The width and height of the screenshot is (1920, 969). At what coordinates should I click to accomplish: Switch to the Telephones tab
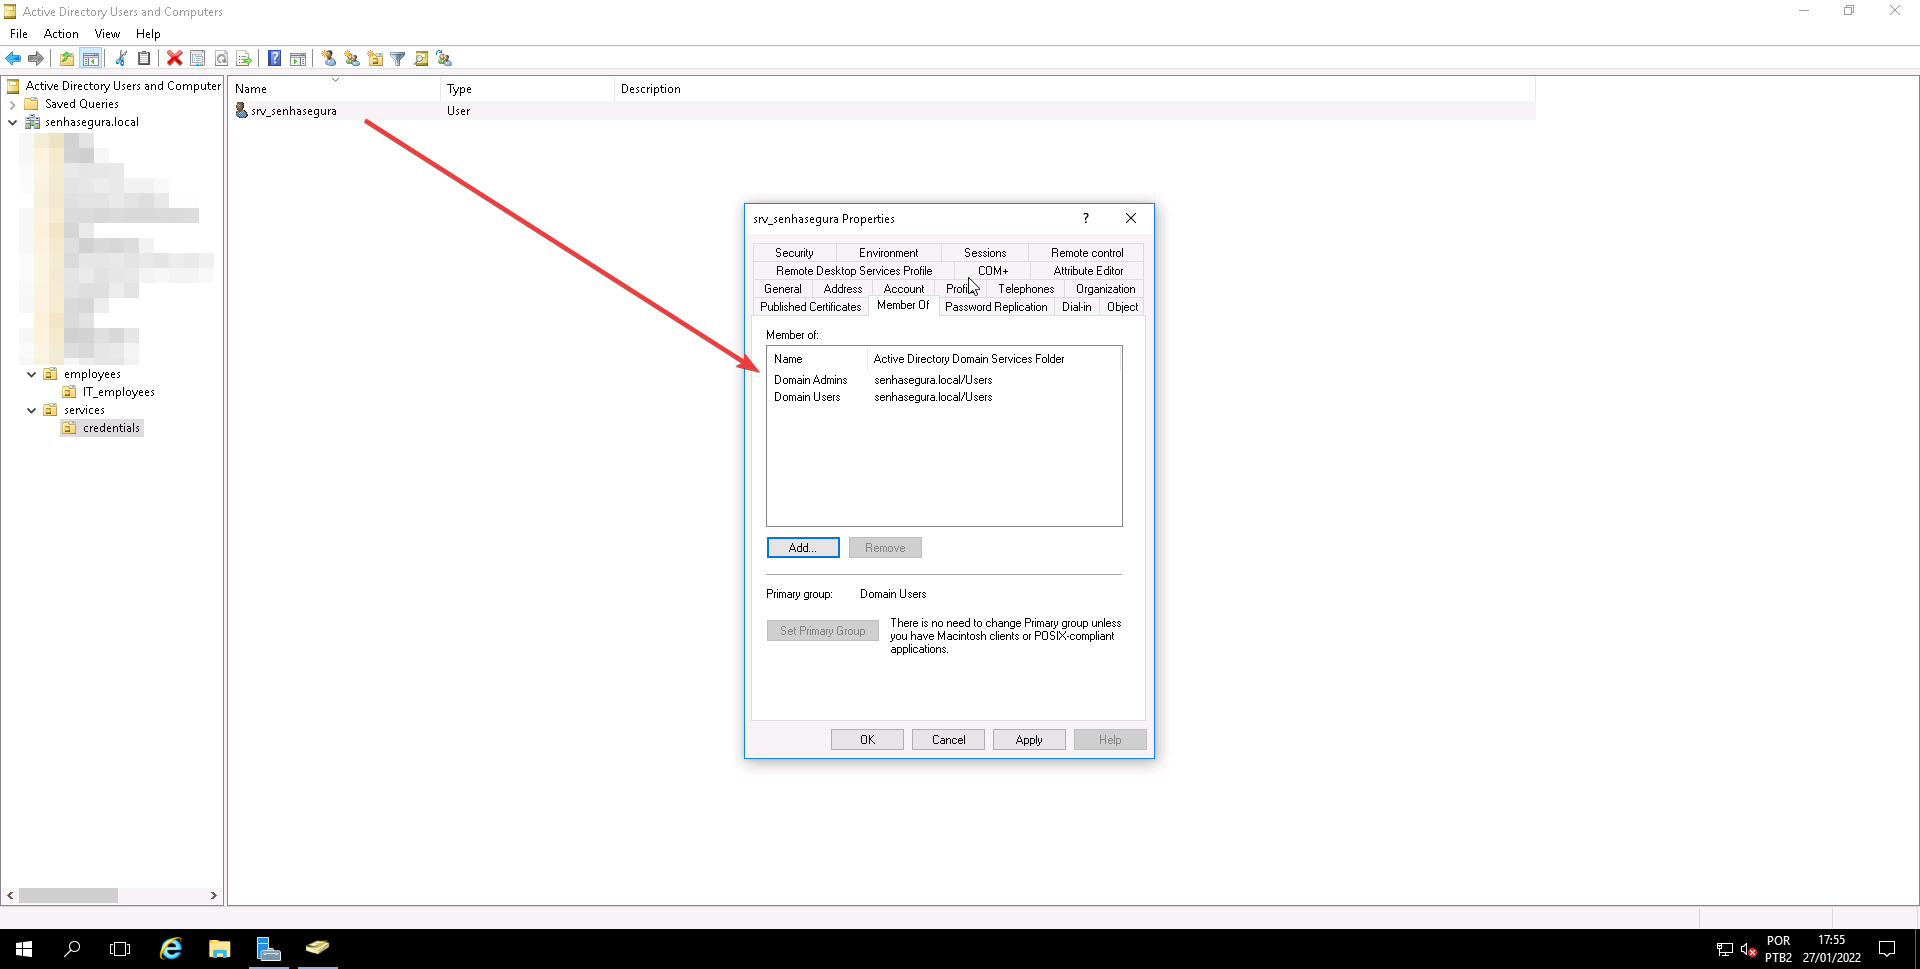click(x=1026, y=289)
